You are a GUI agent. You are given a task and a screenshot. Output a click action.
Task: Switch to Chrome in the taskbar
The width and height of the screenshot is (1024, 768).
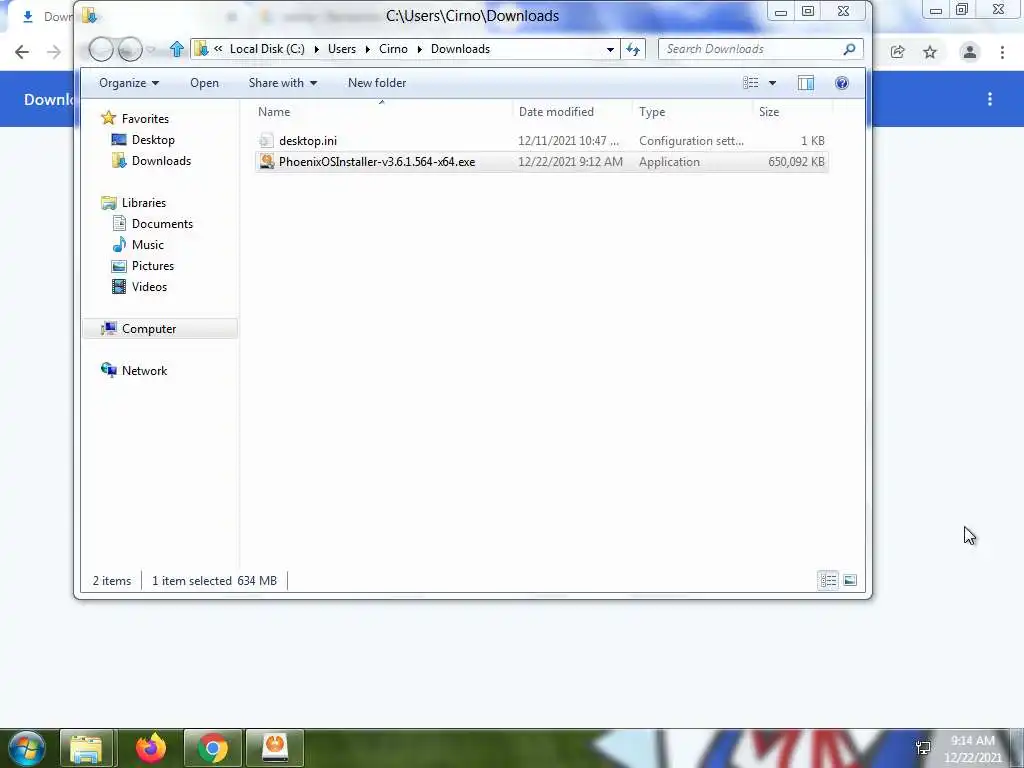[213, 748]
